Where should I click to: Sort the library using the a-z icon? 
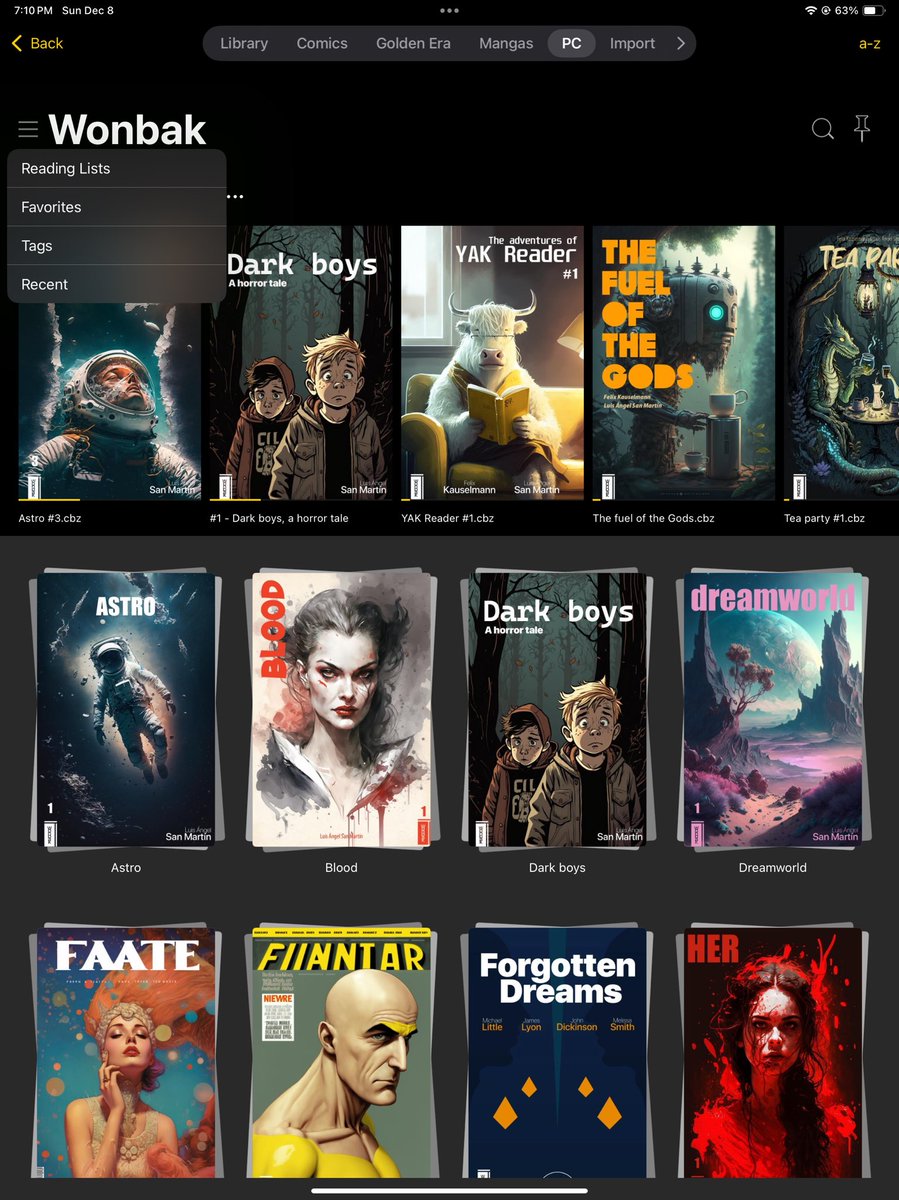[869, 44]
